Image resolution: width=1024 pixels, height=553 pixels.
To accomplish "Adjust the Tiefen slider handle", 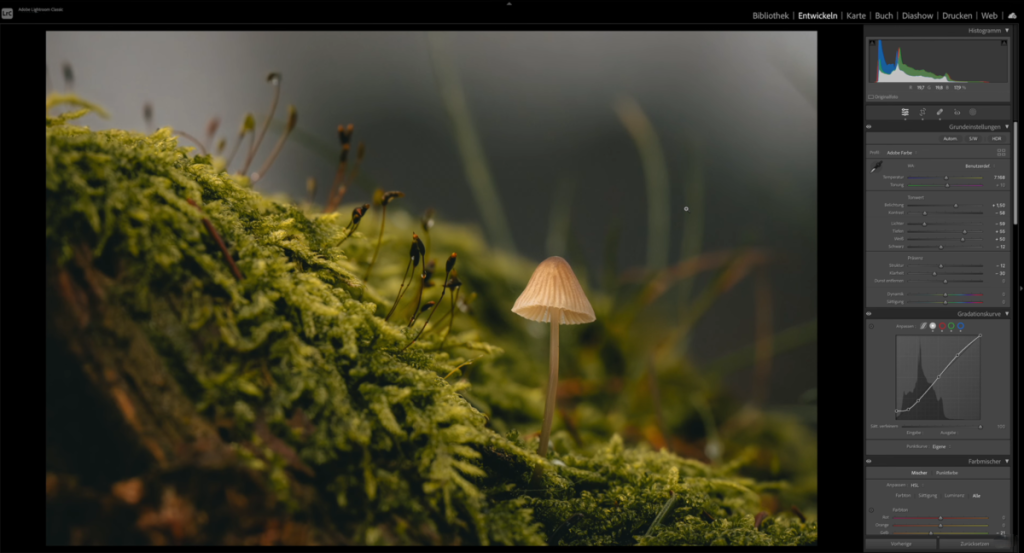I will [x=965, y=231].
